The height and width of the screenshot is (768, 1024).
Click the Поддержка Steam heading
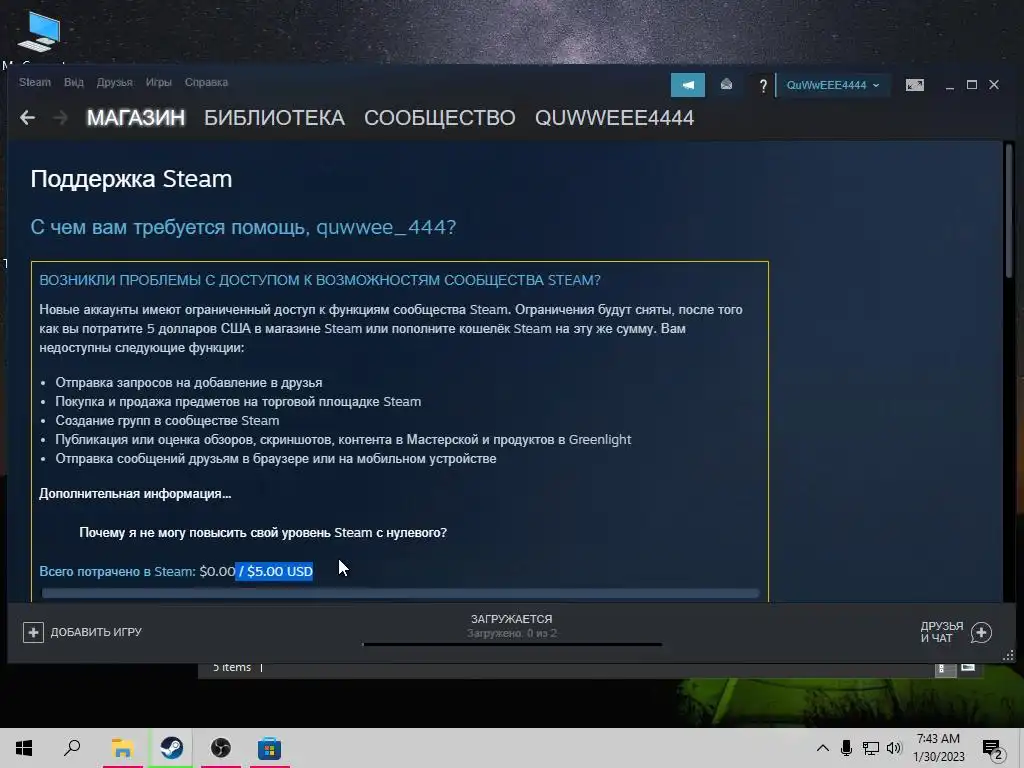click(131, 179)
